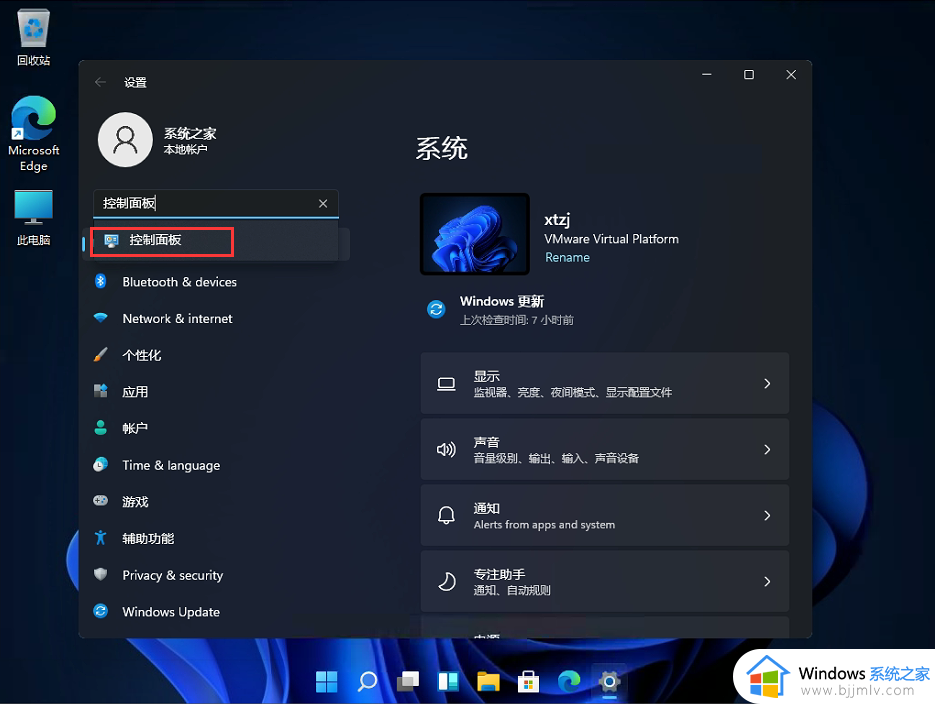Viewport: 935px width, 704px height.
Task: Click the 声音 speaker icon
Action: click(x=446, y=449)
